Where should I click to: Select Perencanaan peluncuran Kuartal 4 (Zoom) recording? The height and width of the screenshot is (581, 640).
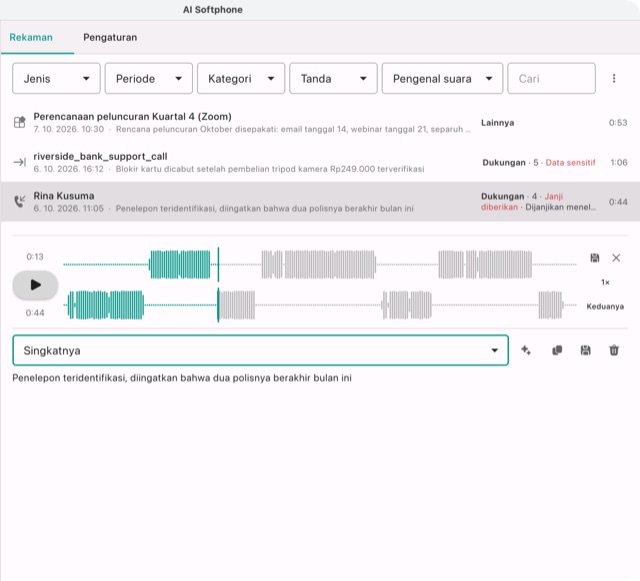pos(320,122)
